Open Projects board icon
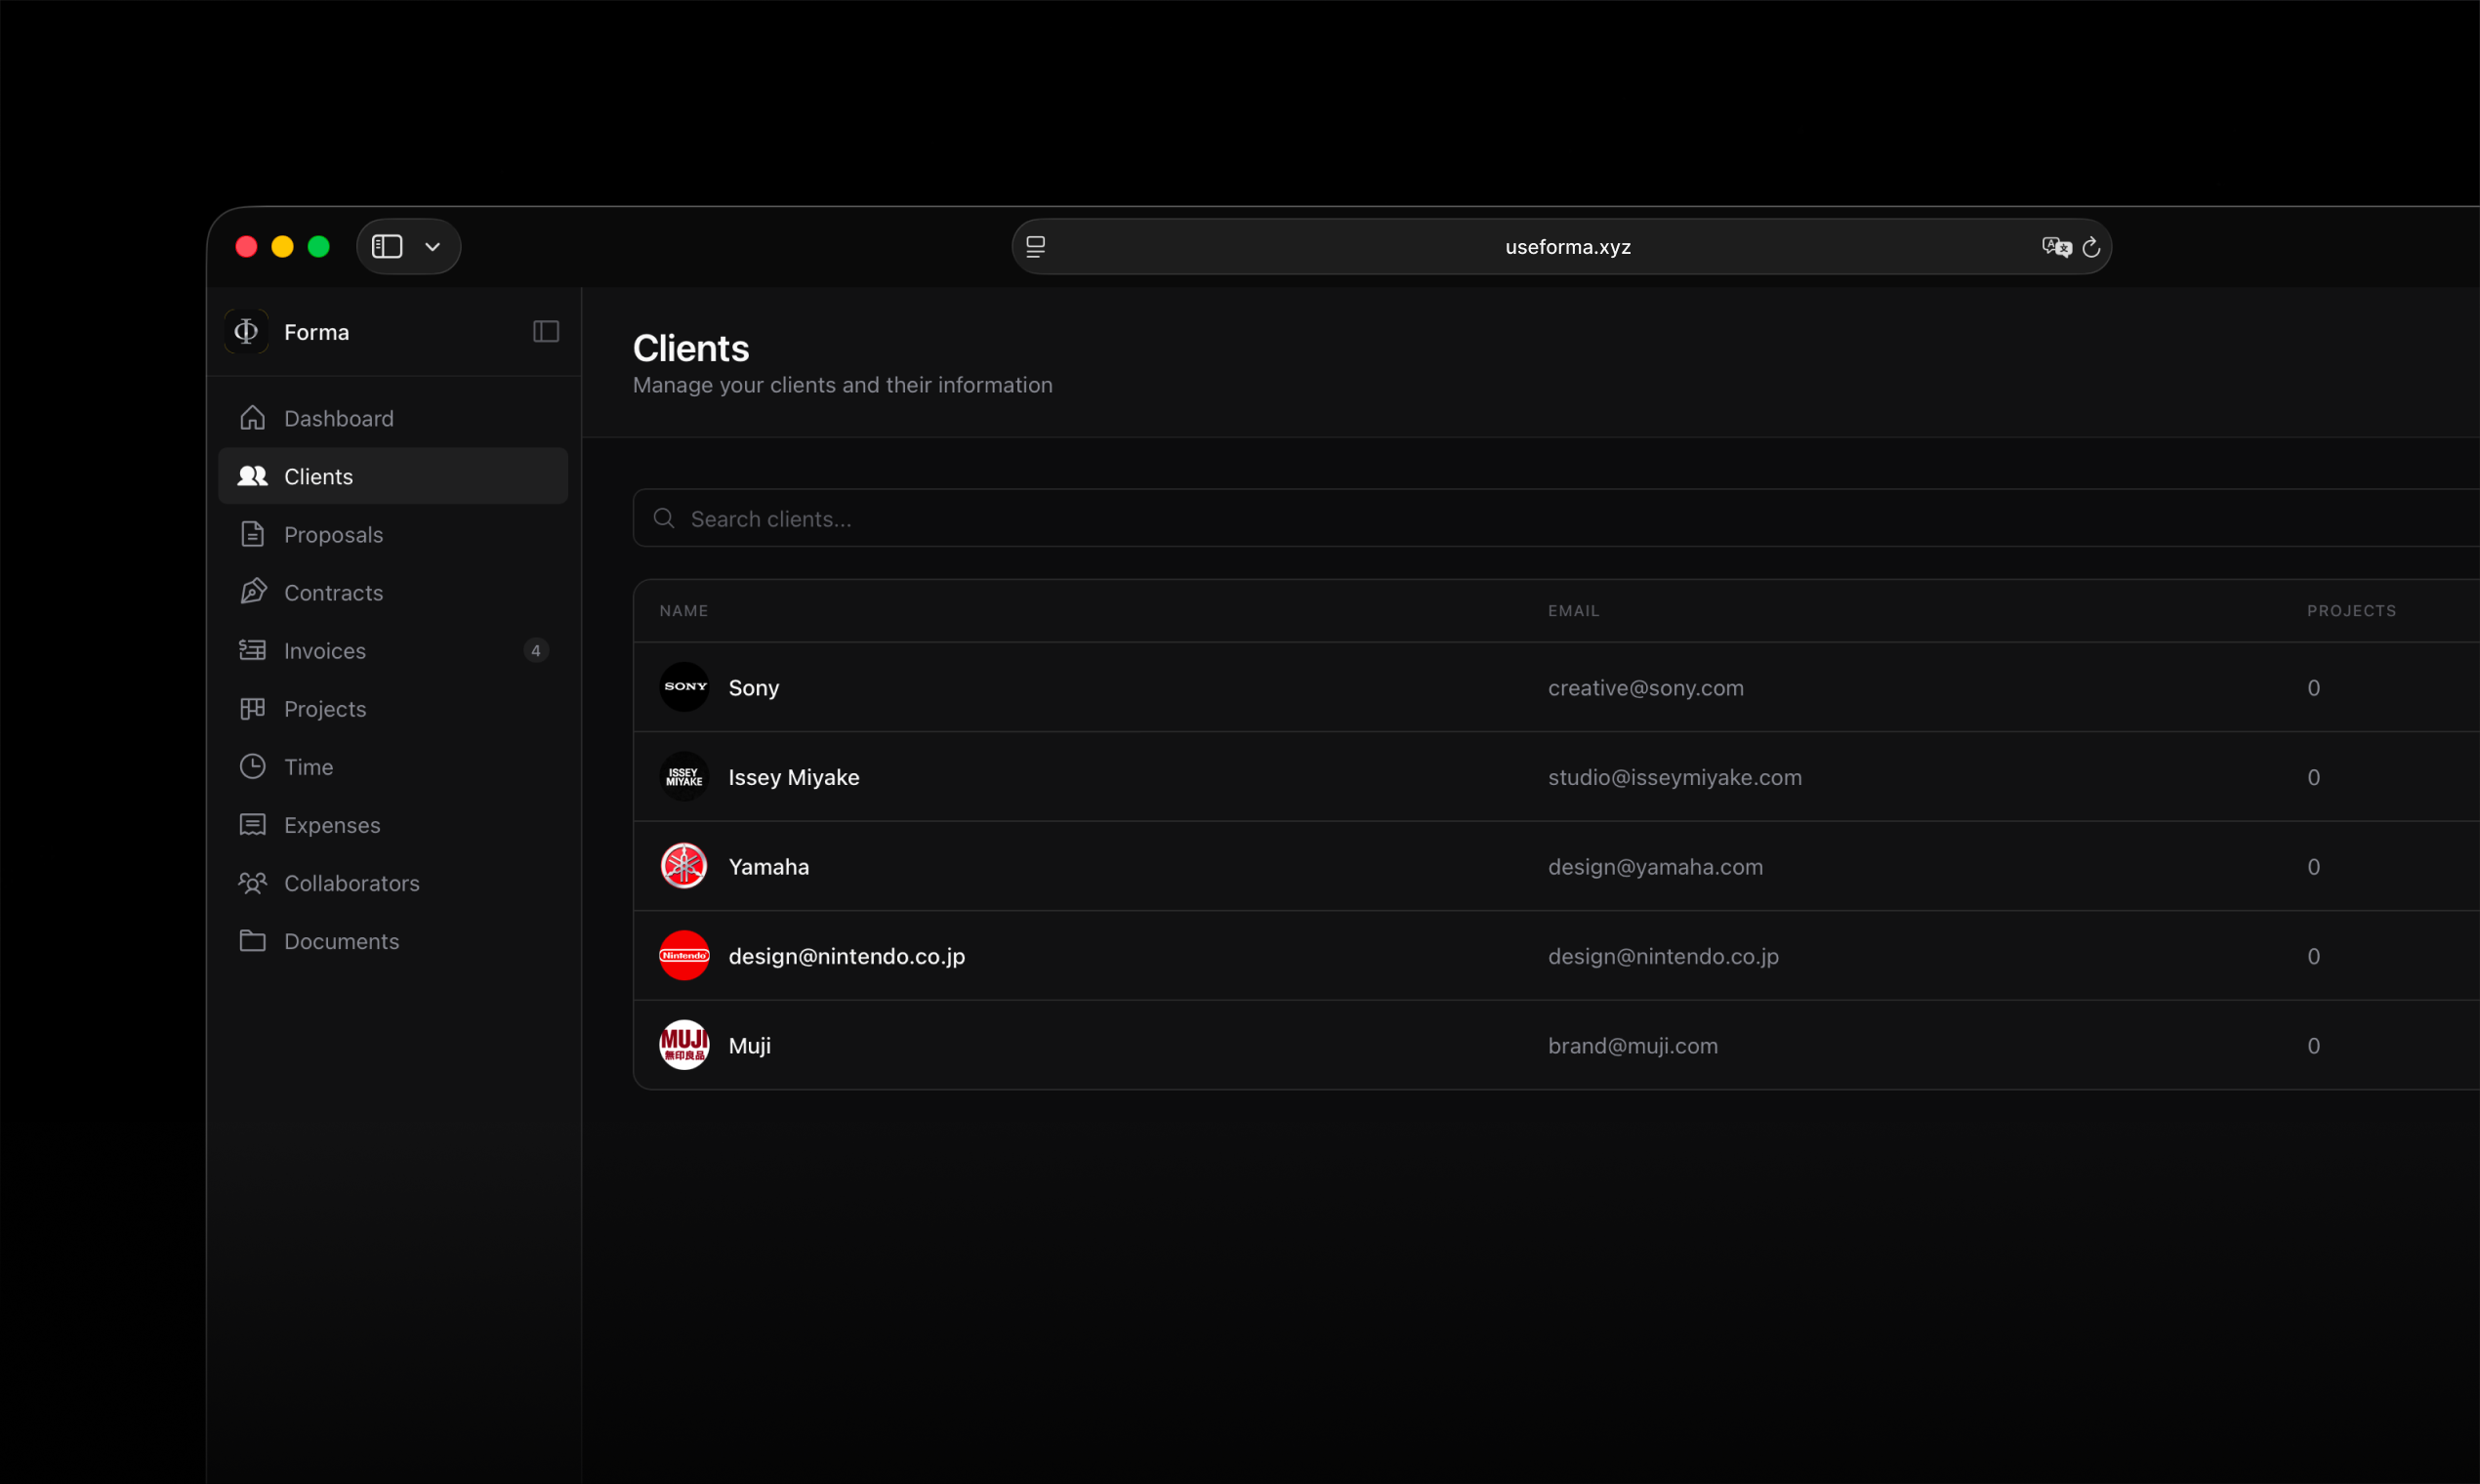The height and width of the screenshot is (1484, 2480). click(x=253, y=709)
